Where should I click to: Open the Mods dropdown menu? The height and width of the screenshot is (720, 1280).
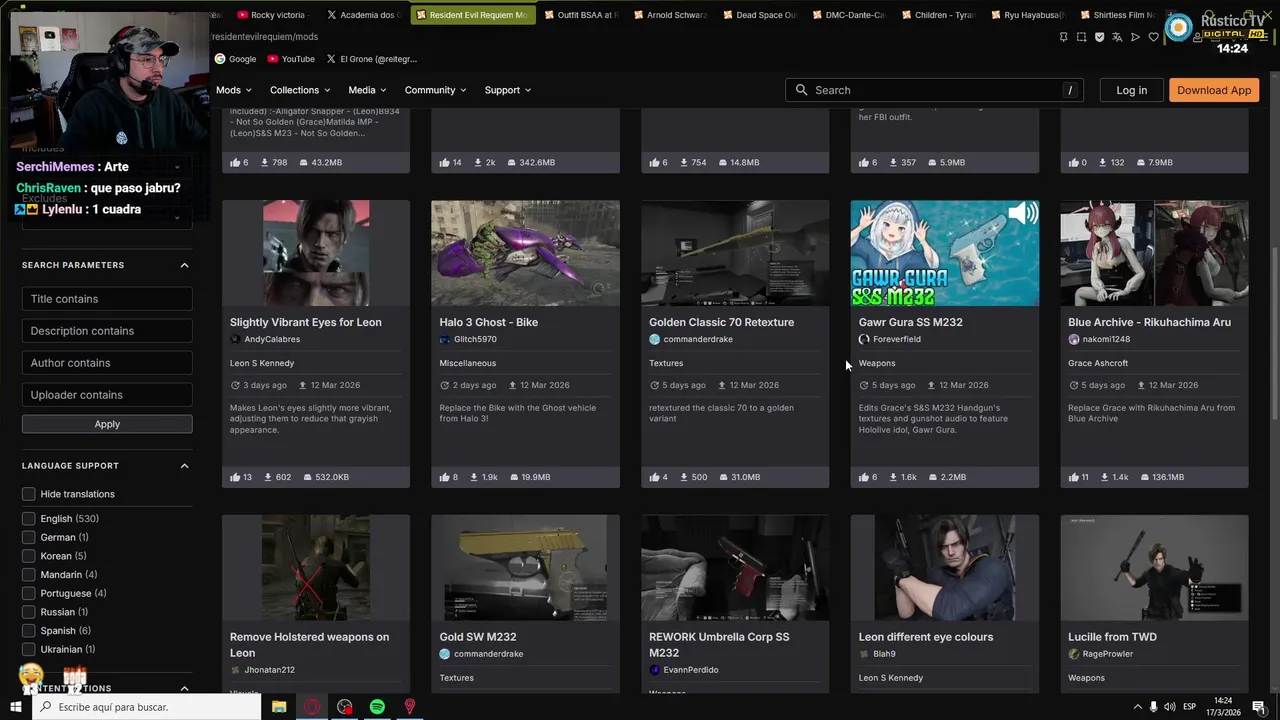pos(234,90)
